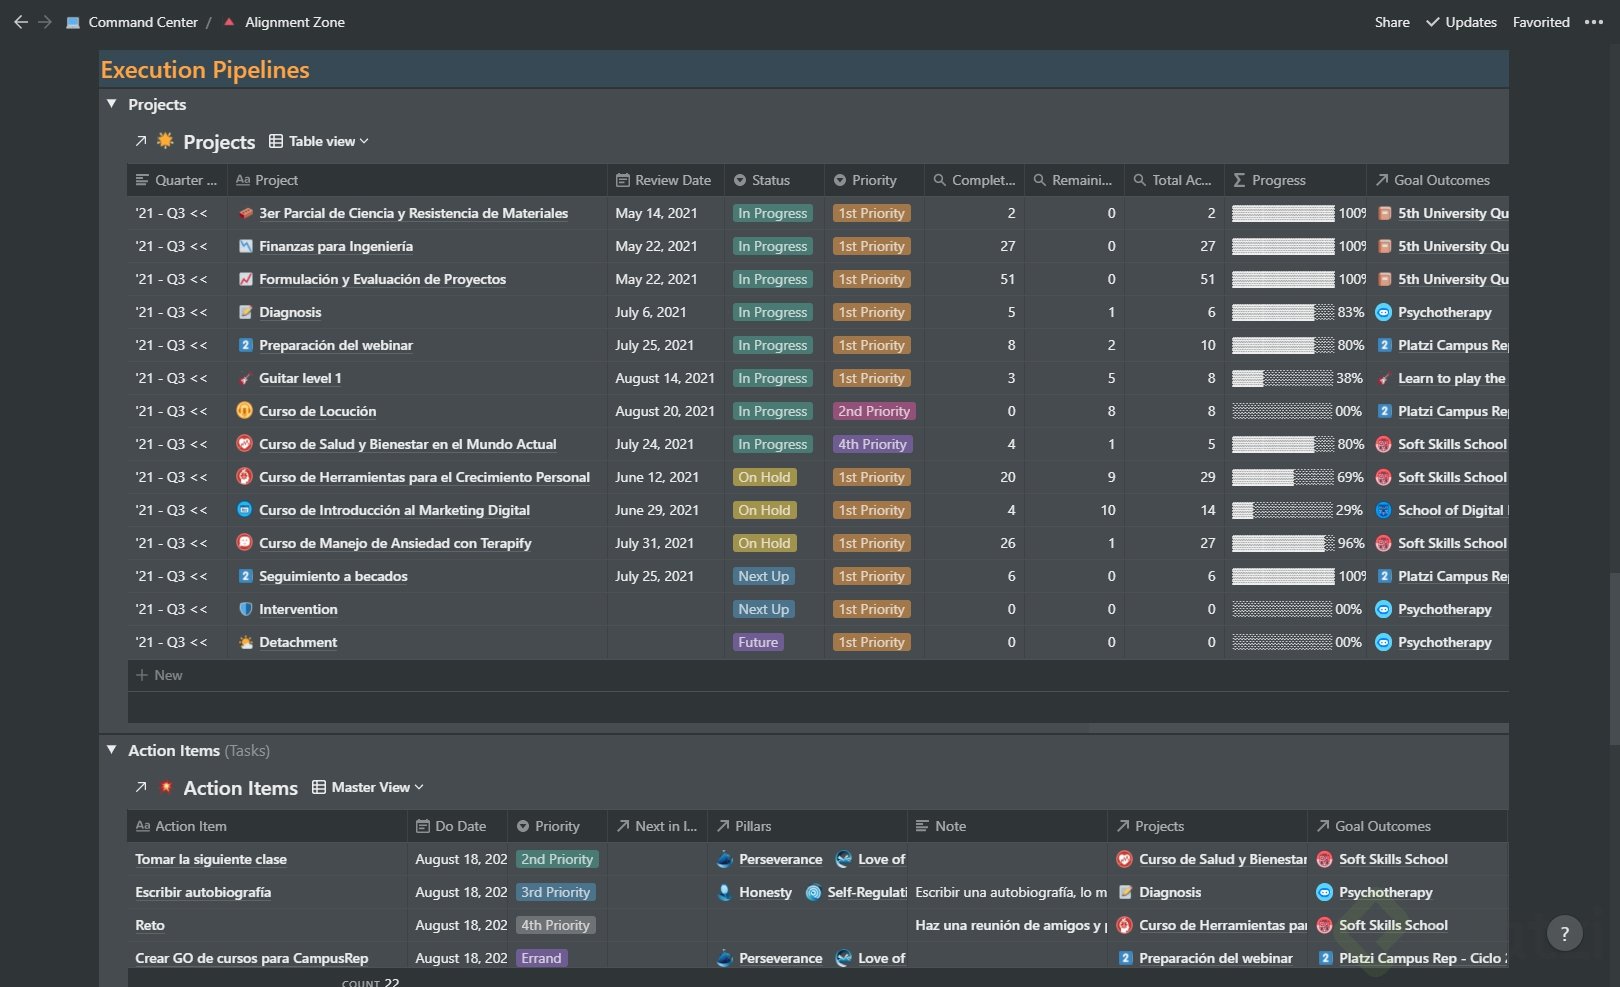This screenshot has height=987, width=1620.
Task: Click the Diagnosis 83% progress bar
Action: [x=1282, y=312]
